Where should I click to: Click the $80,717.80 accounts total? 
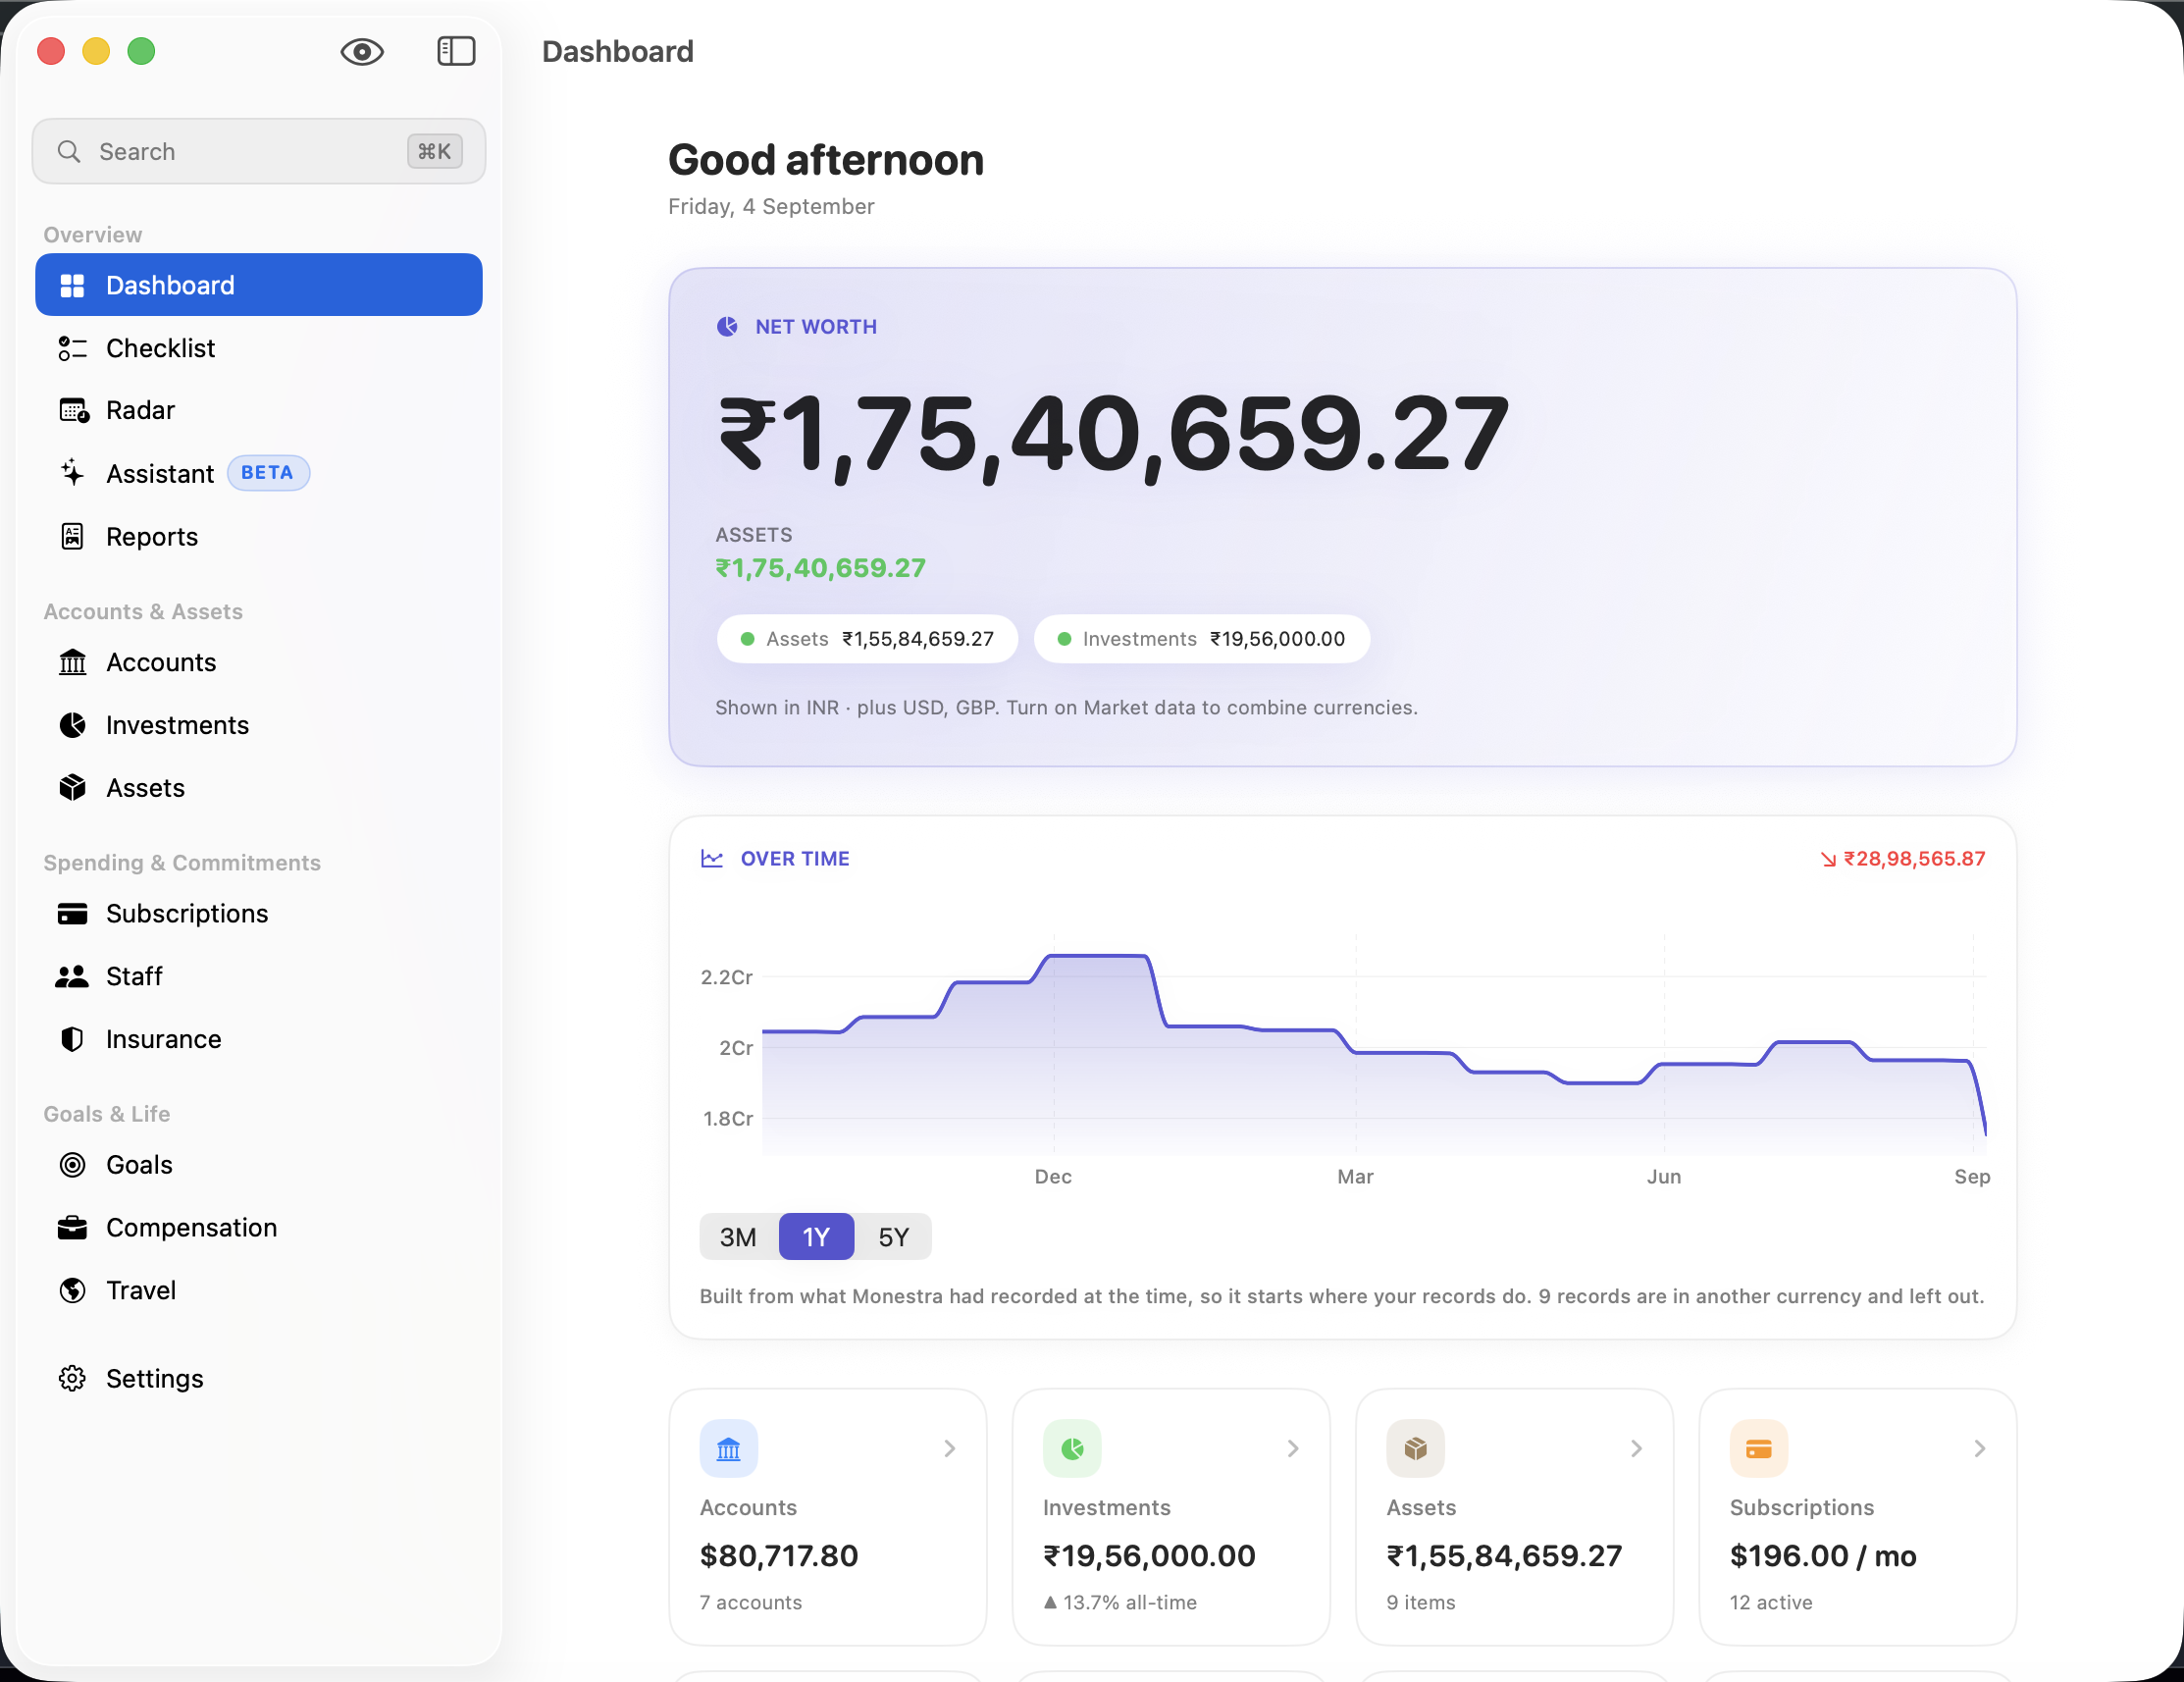point(779,1555)
